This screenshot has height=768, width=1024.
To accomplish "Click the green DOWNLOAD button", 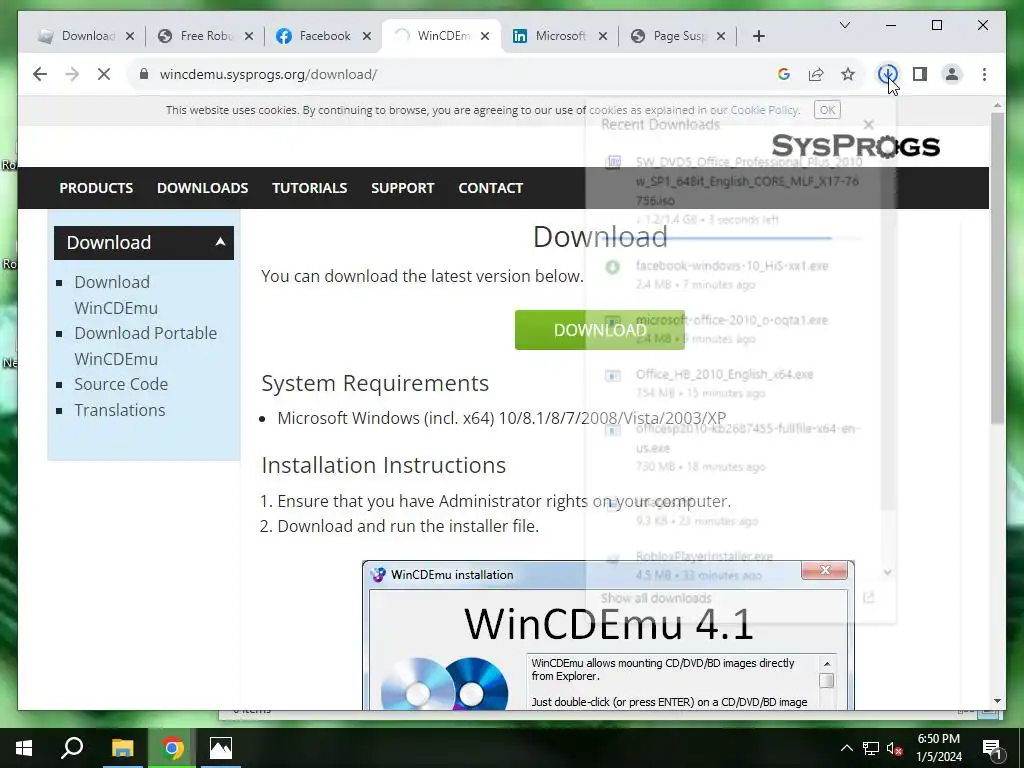I will coord(600,330).
